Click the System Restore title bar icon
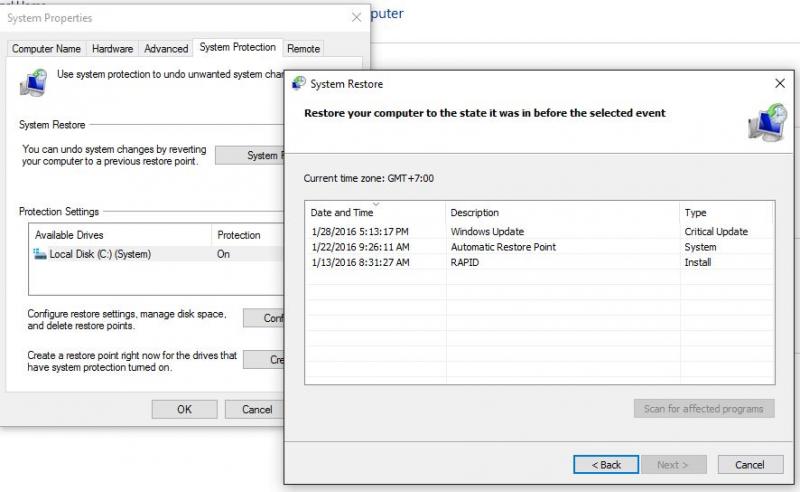Viewport: 800px width, 492px height. 297,84
